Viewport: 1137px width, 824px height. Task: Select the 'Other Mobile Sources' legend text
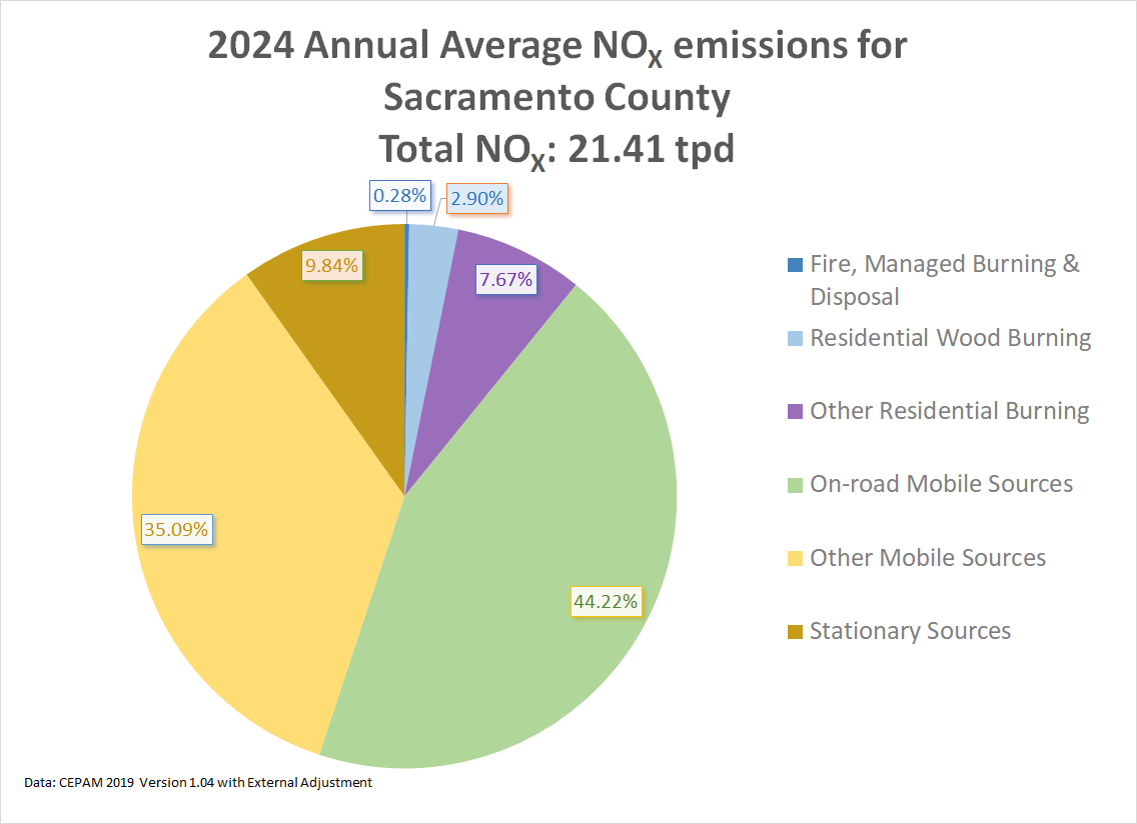point(928,558)
